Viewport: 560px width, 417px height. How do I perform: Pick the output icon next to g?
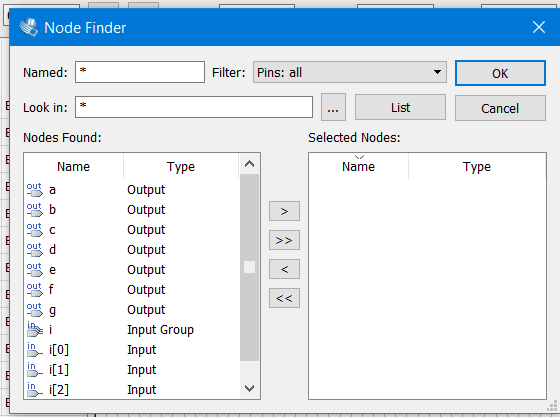[35, 310]
